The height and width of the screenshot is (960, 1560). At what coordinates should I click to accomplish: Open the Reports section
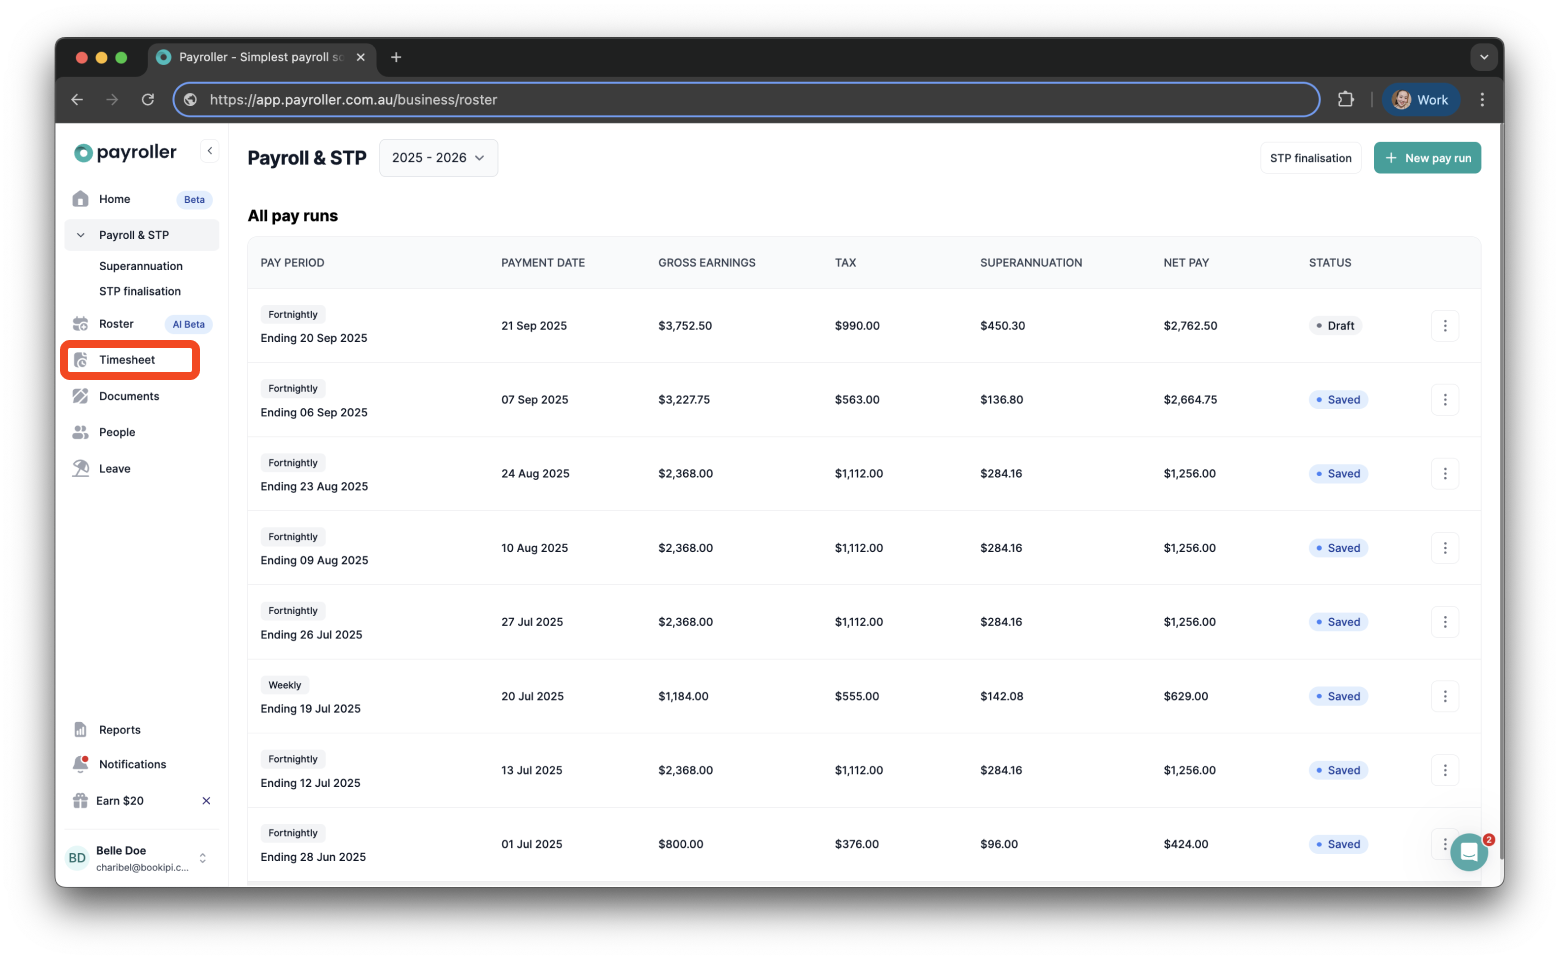click(118, 729)
